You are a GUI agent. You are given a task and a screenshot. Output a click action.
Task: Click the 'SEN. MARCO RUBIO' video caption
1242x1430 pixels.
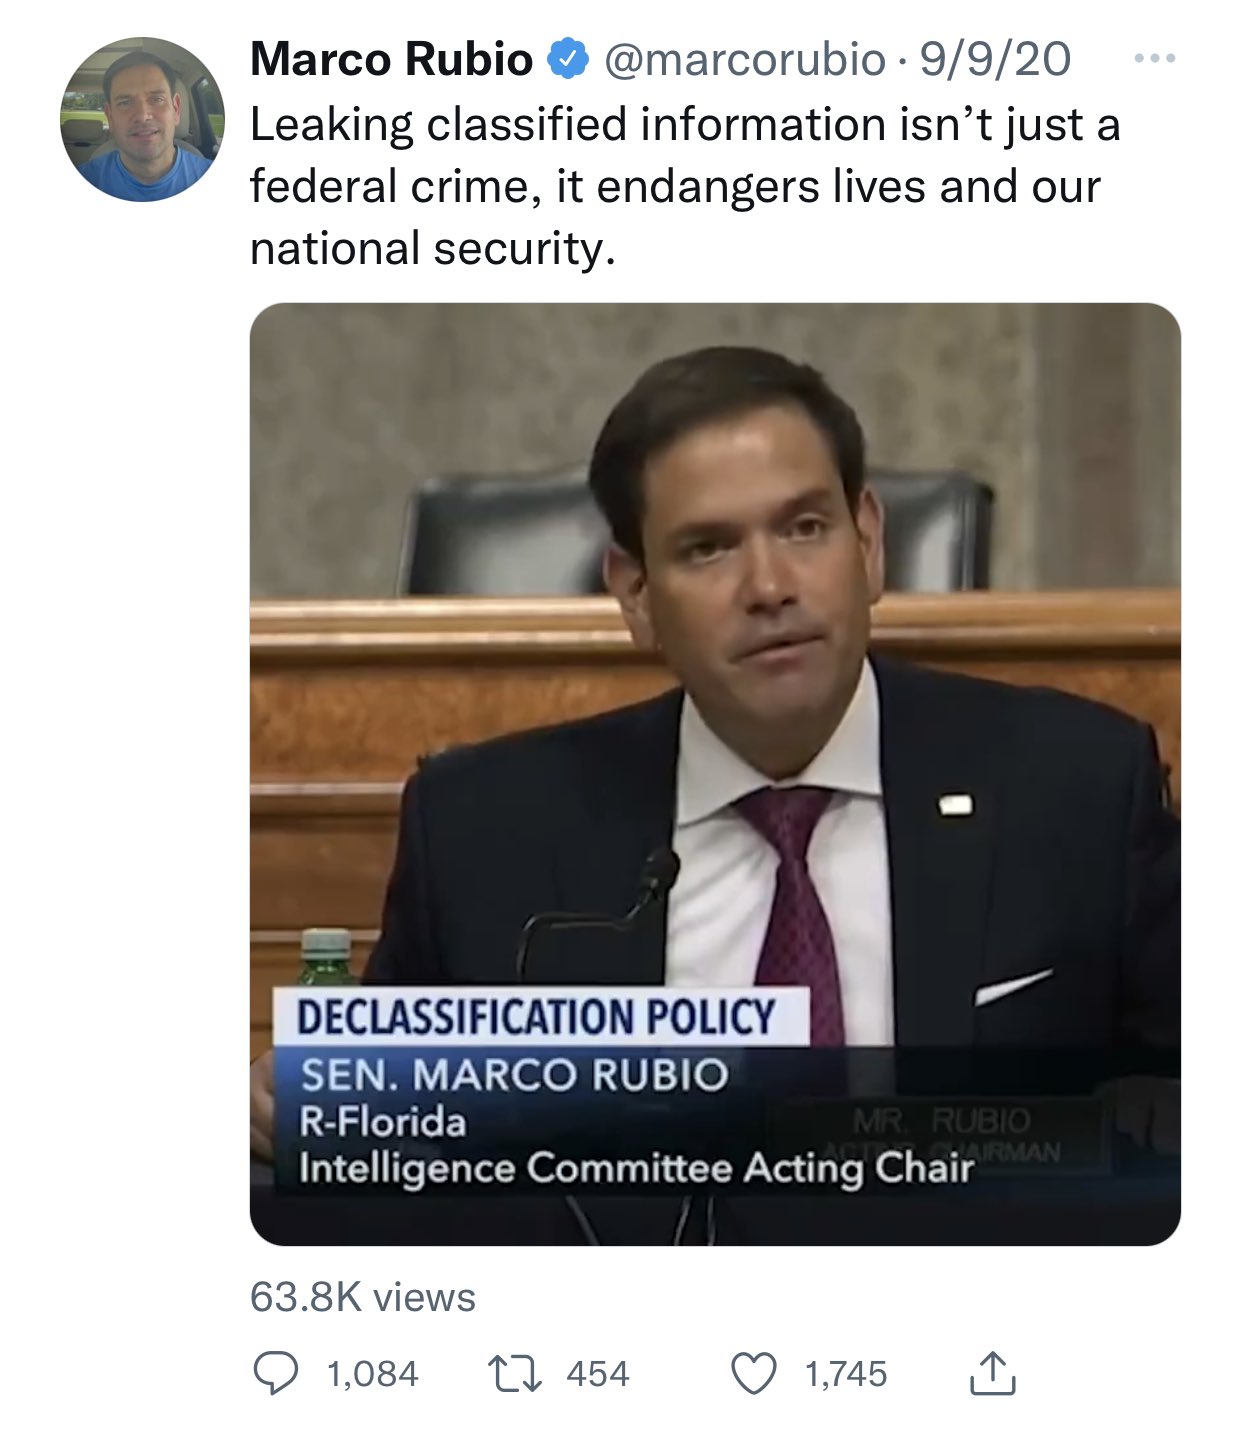[x=514, y=1075]
